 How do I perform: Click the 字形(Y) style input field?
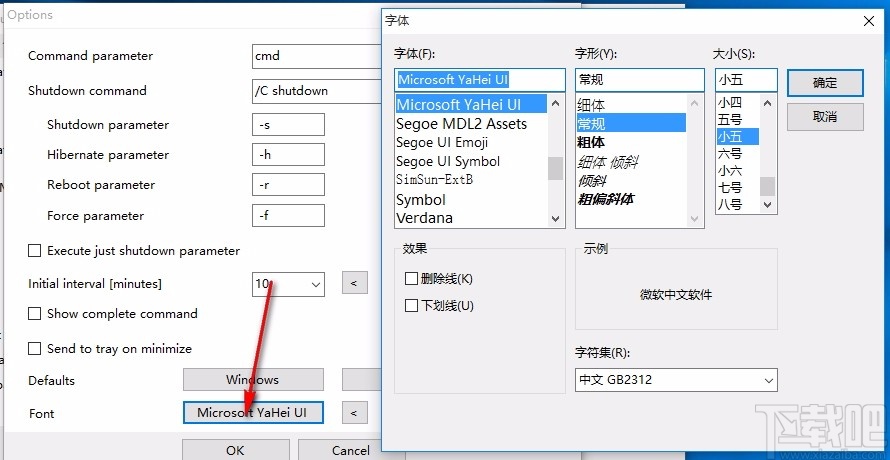pos(640,80)
